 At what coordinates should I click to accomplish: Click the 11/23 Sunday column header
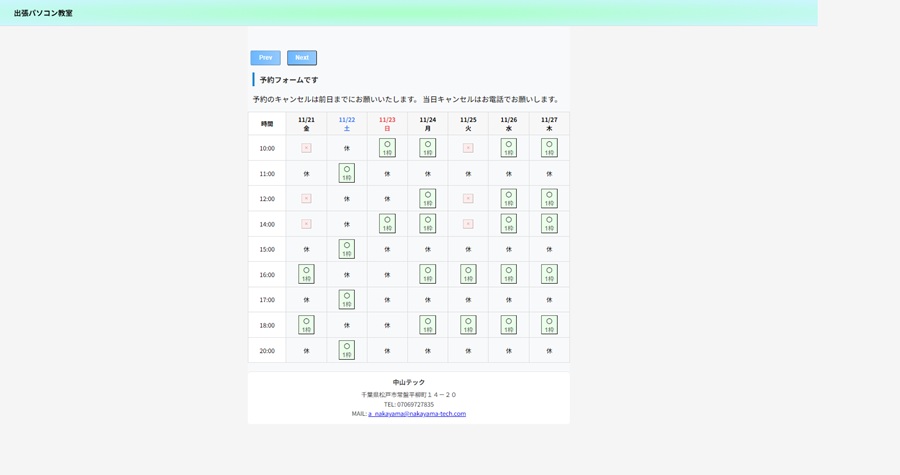(x=387, y=124)
